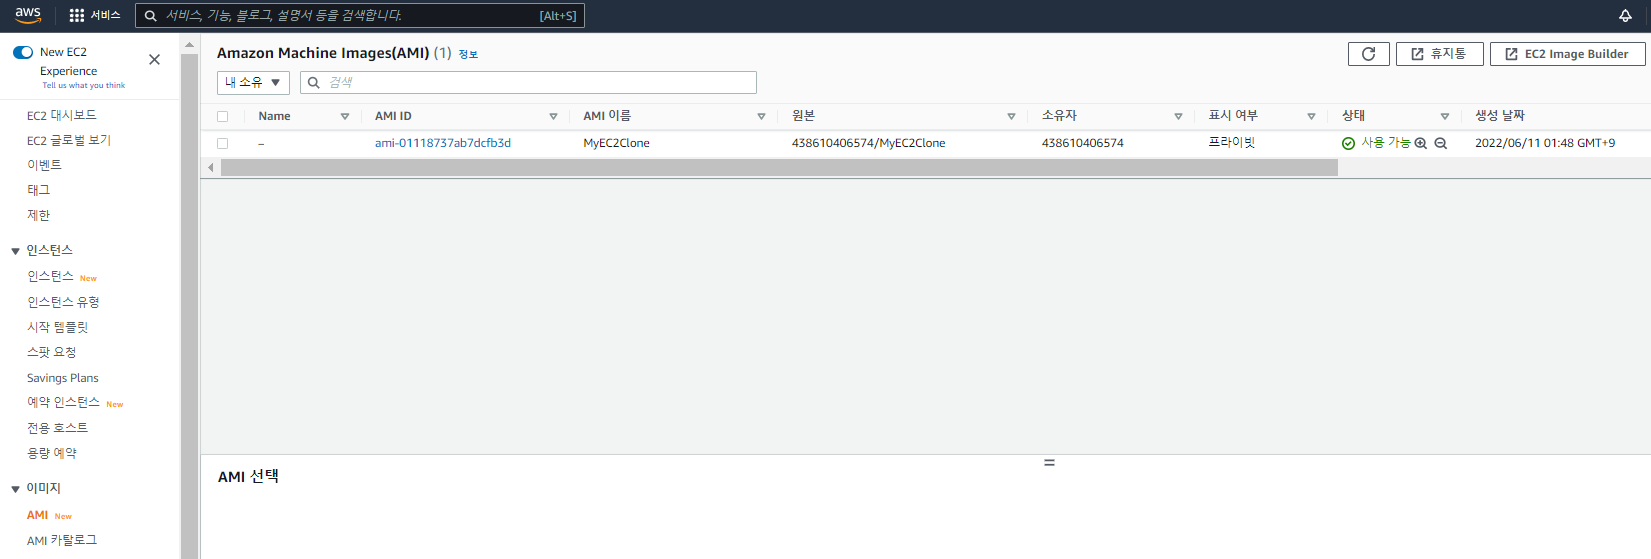Open the Recycle Bin (휴지통) button
This screenshot has width=1651, height=559.
click(1439, 54)
